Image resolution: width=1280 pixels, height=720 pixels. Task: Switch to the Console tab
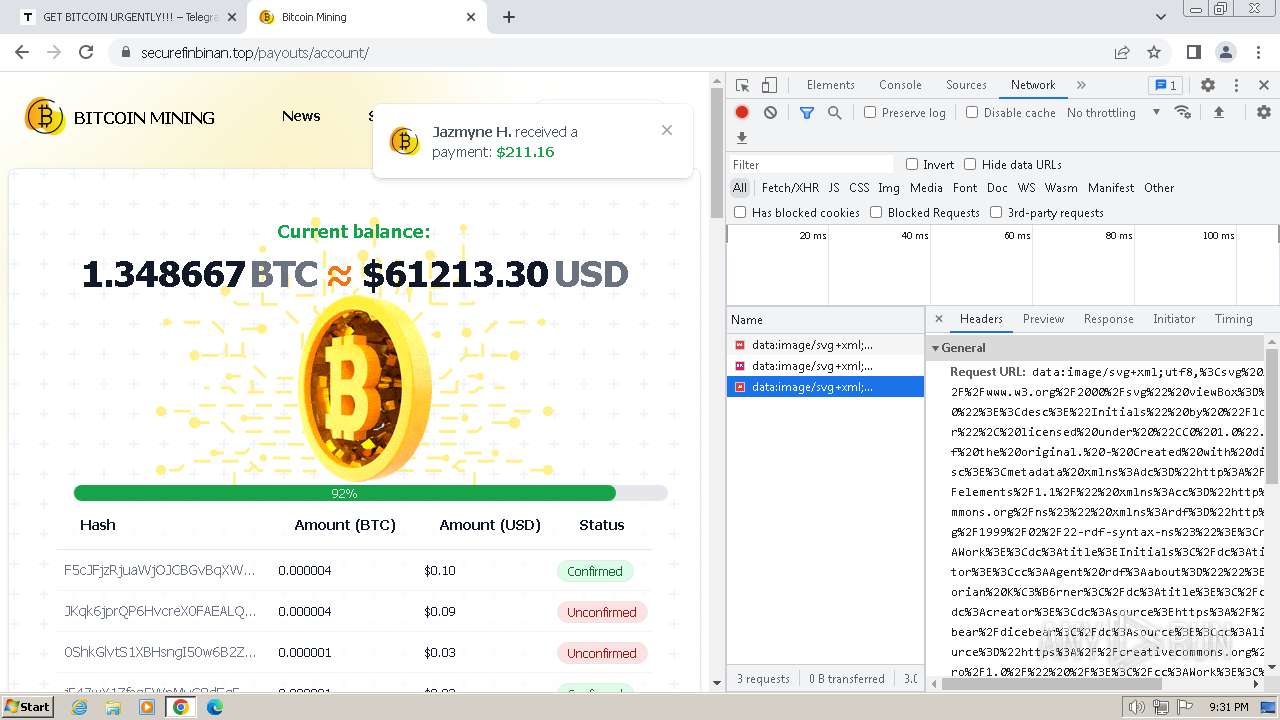[x=900, y=85]
